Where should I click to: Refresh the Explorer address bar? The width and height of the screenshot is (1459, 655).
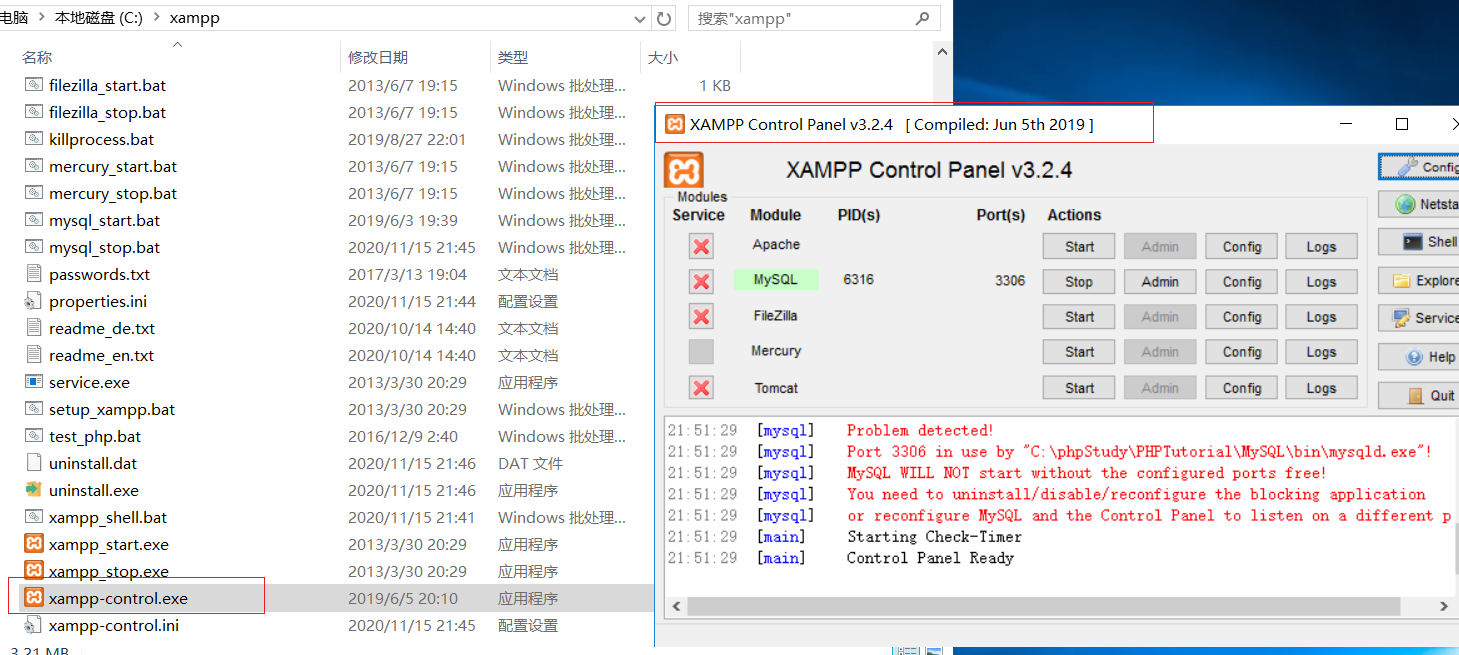[x=664, y=18]
